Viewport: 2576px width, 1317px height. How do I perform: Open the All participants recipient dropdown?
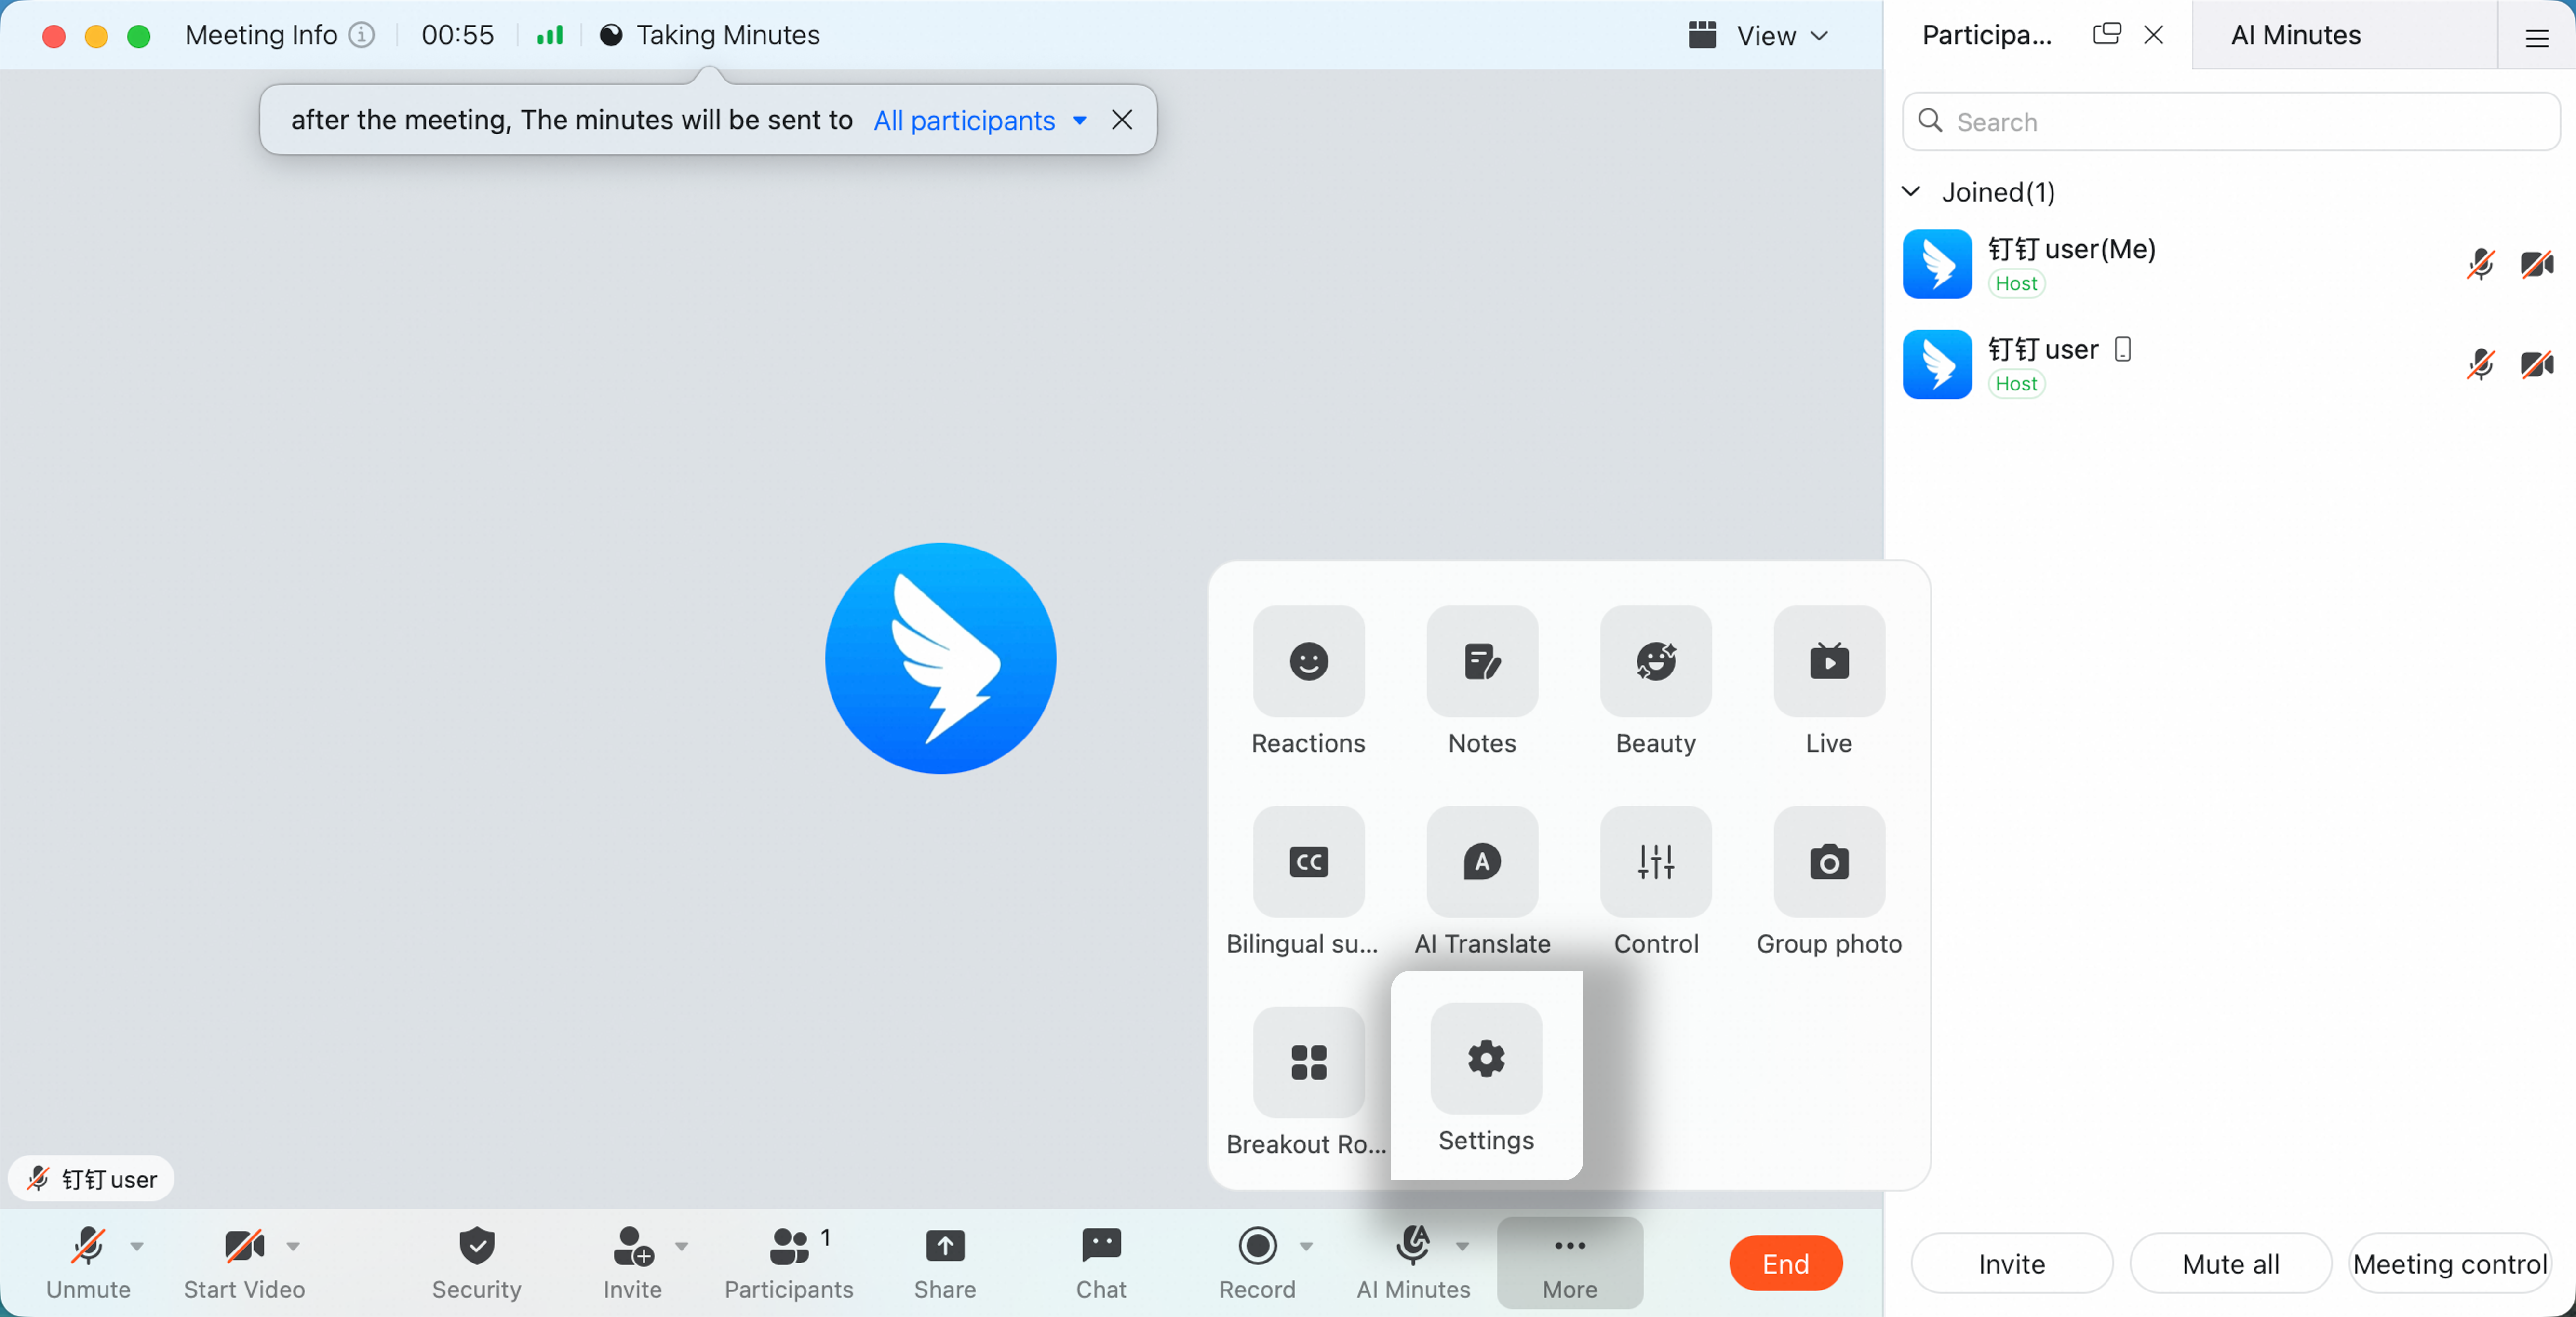click(980, 120)
